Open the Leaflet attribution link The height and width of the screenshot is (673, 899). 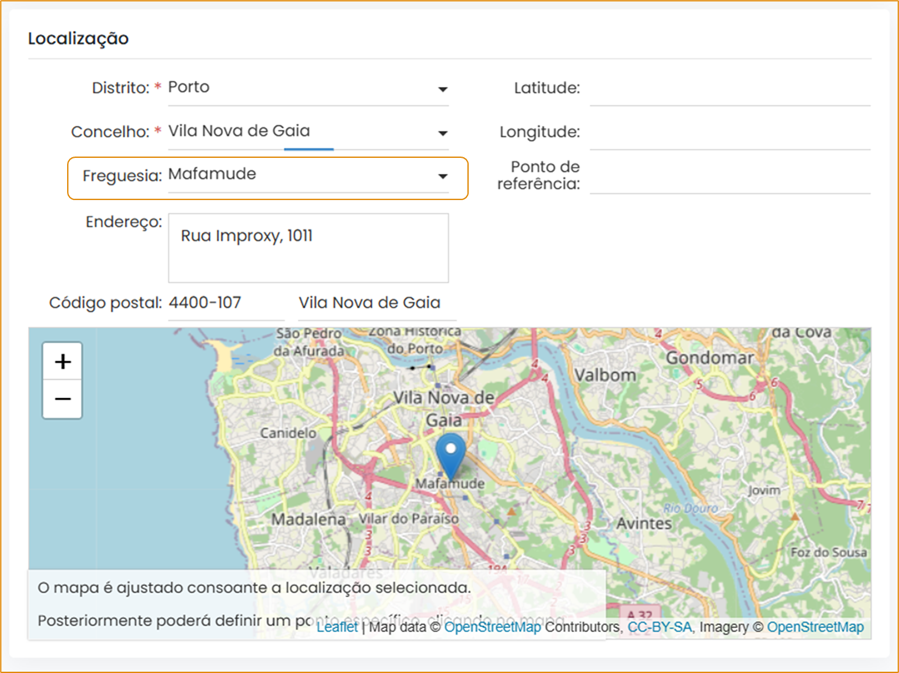tap(337, 627)
